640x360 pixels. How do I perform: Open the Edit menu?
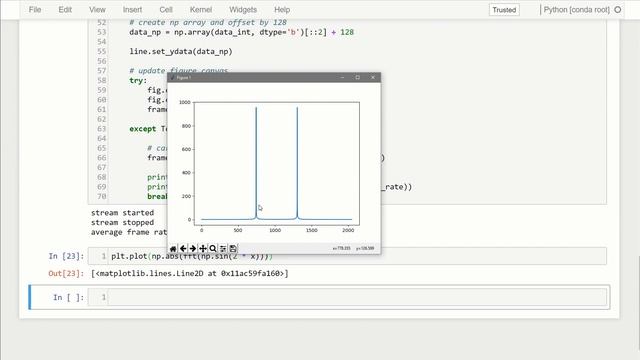[65, 9]
